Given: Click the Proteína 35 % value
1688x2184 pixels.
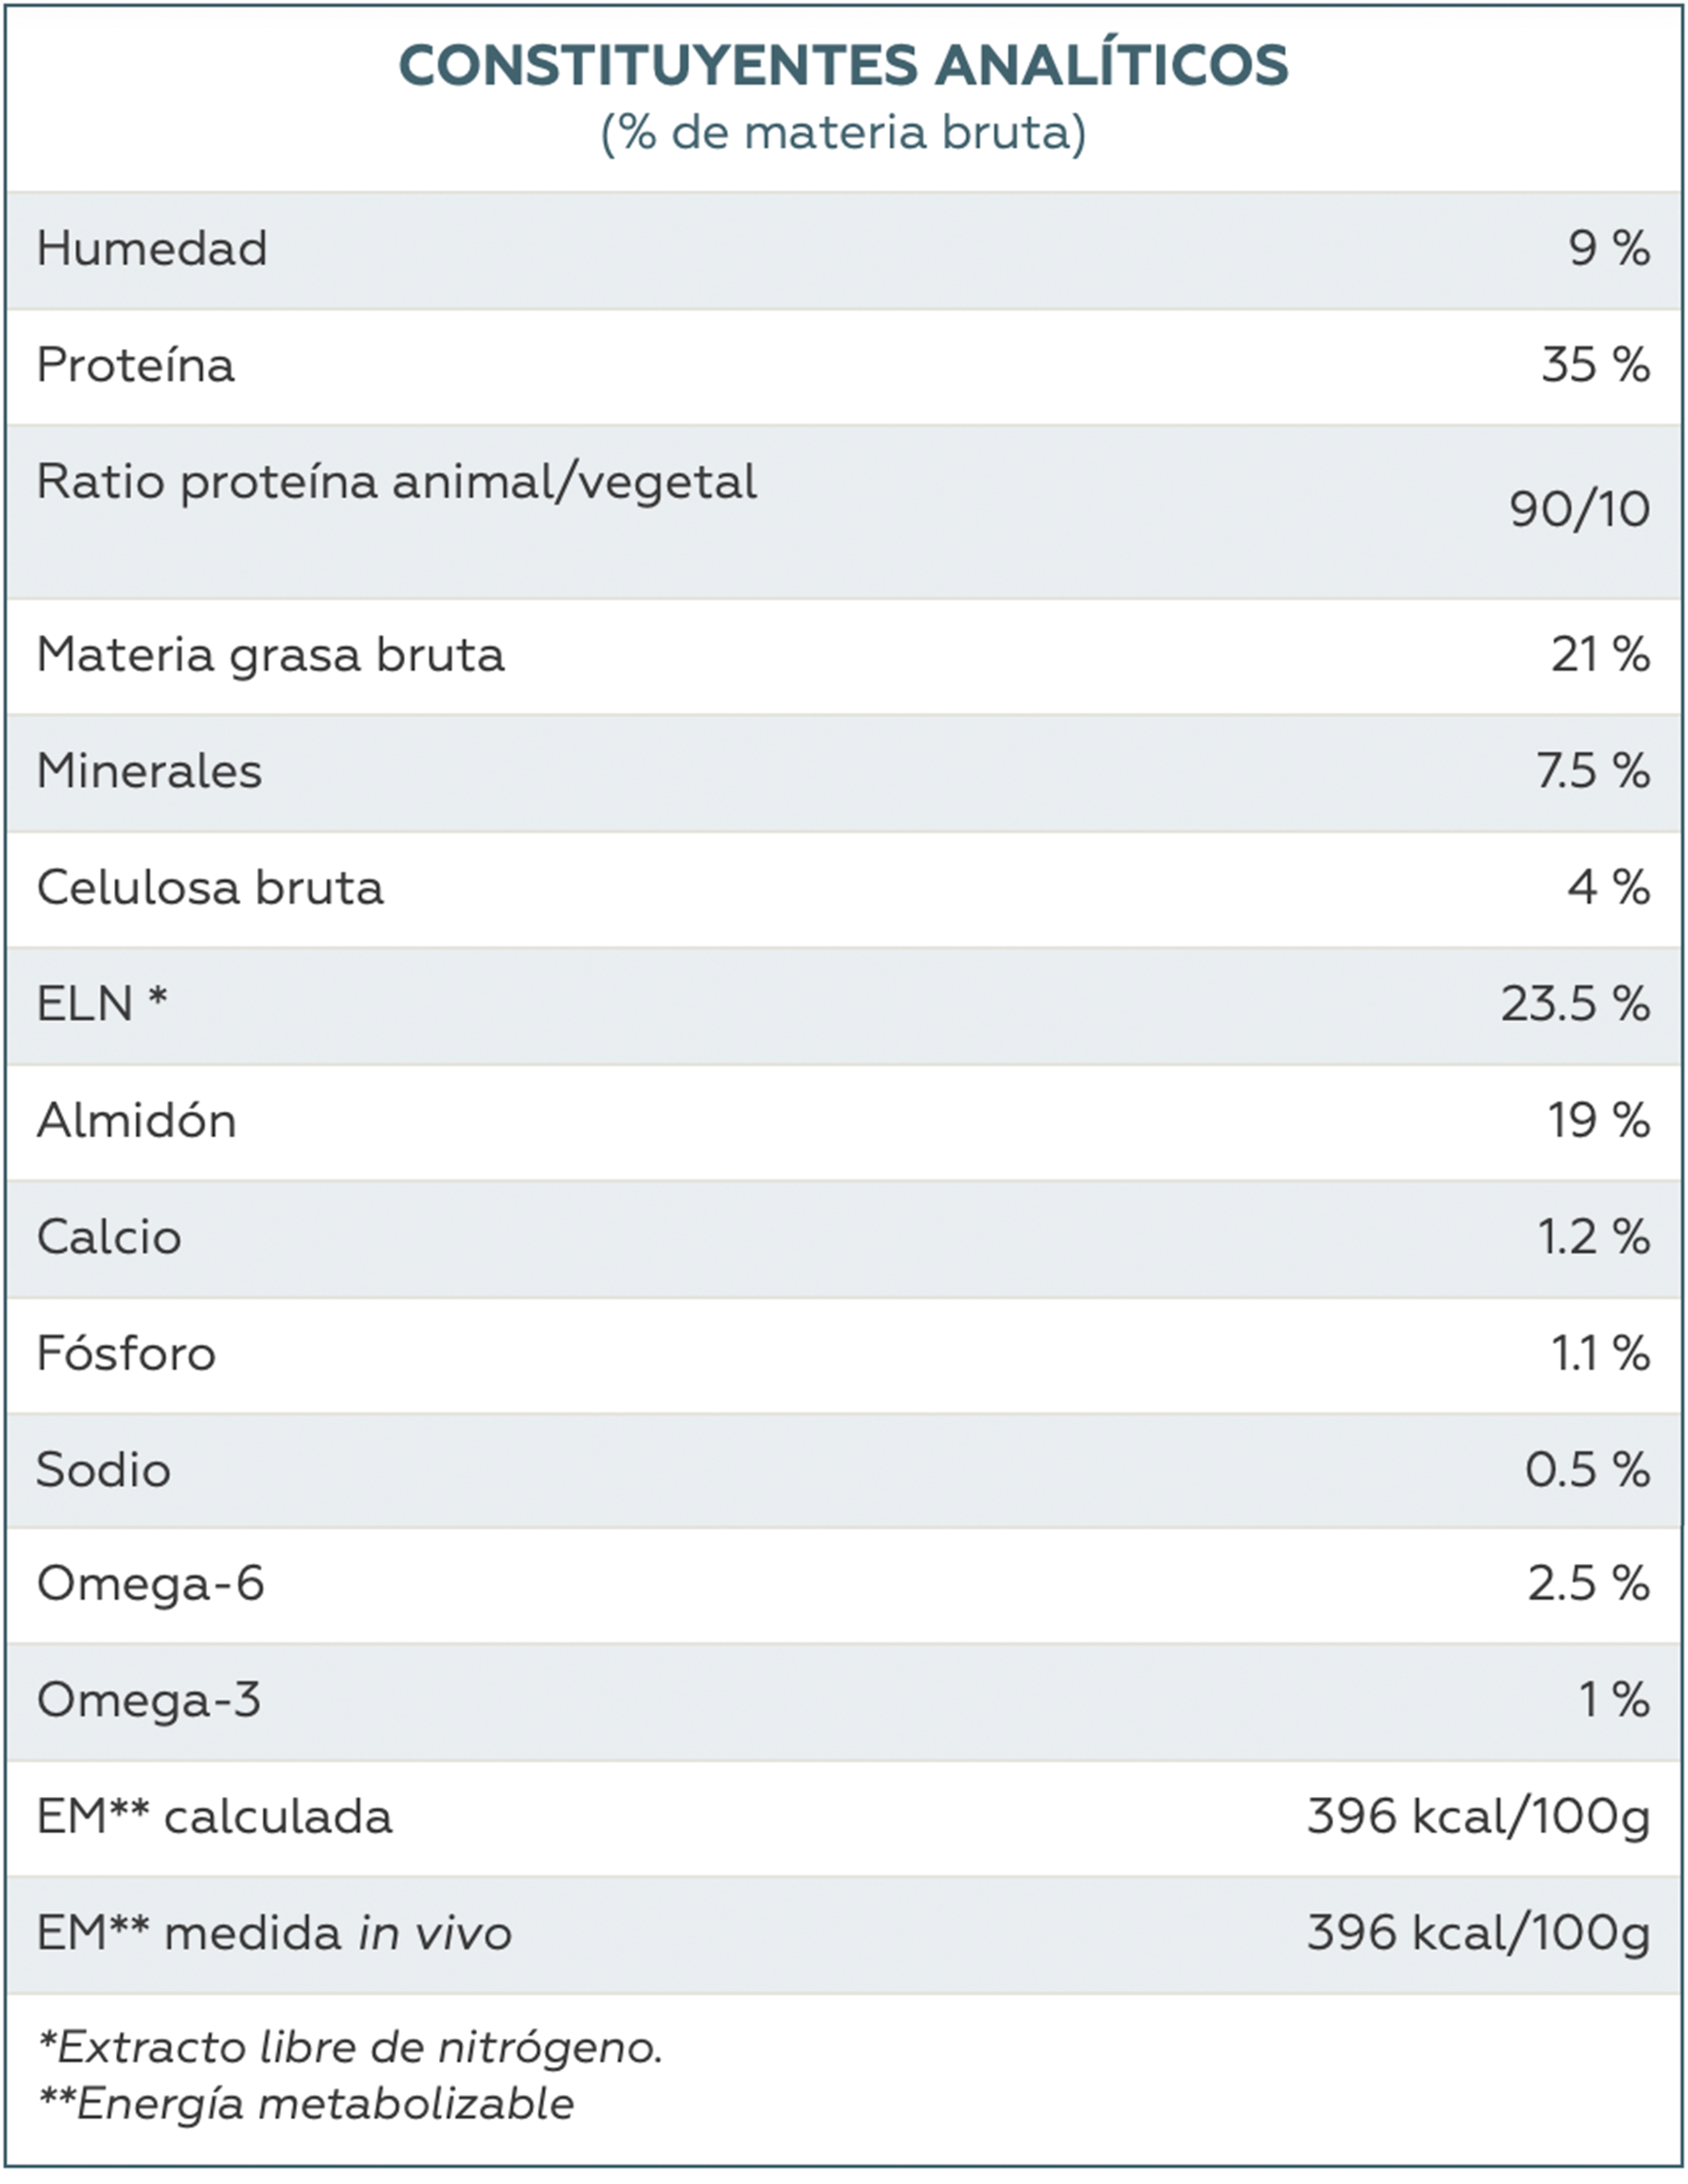Looking at the screenshot, I should [x=1595, y=365].
